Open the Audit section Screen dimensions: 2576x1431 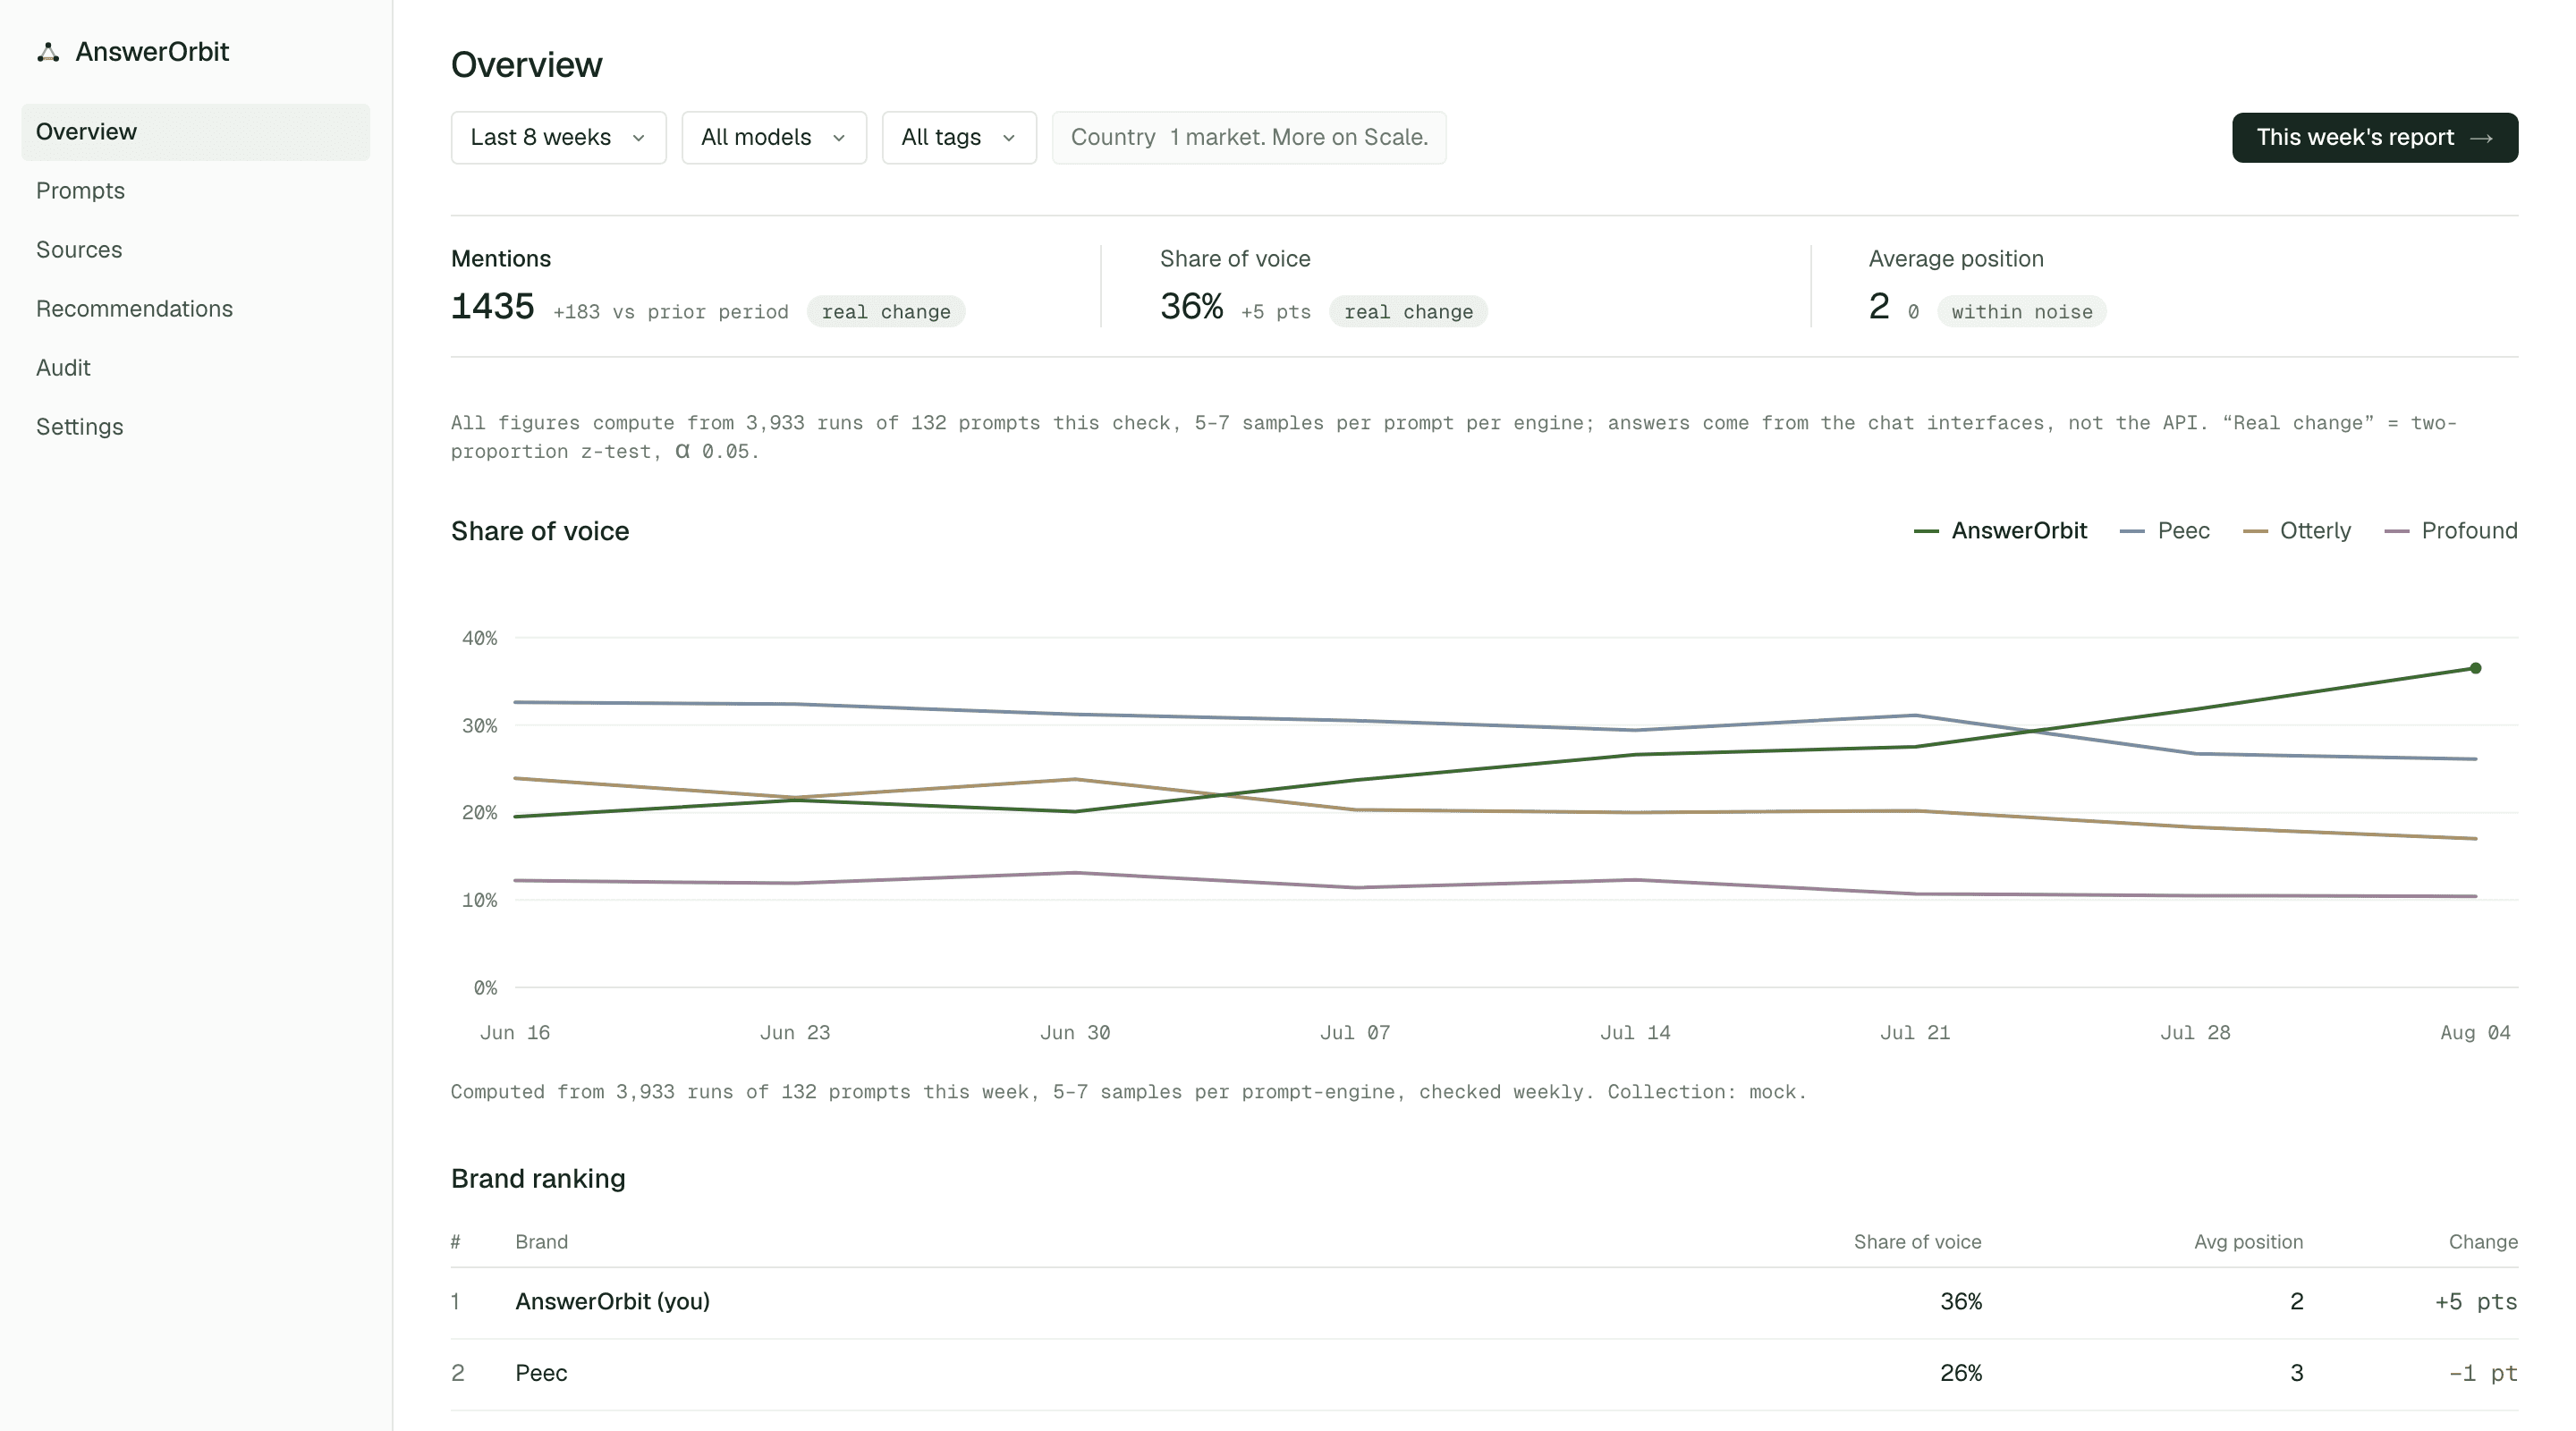tap(196, 368)
